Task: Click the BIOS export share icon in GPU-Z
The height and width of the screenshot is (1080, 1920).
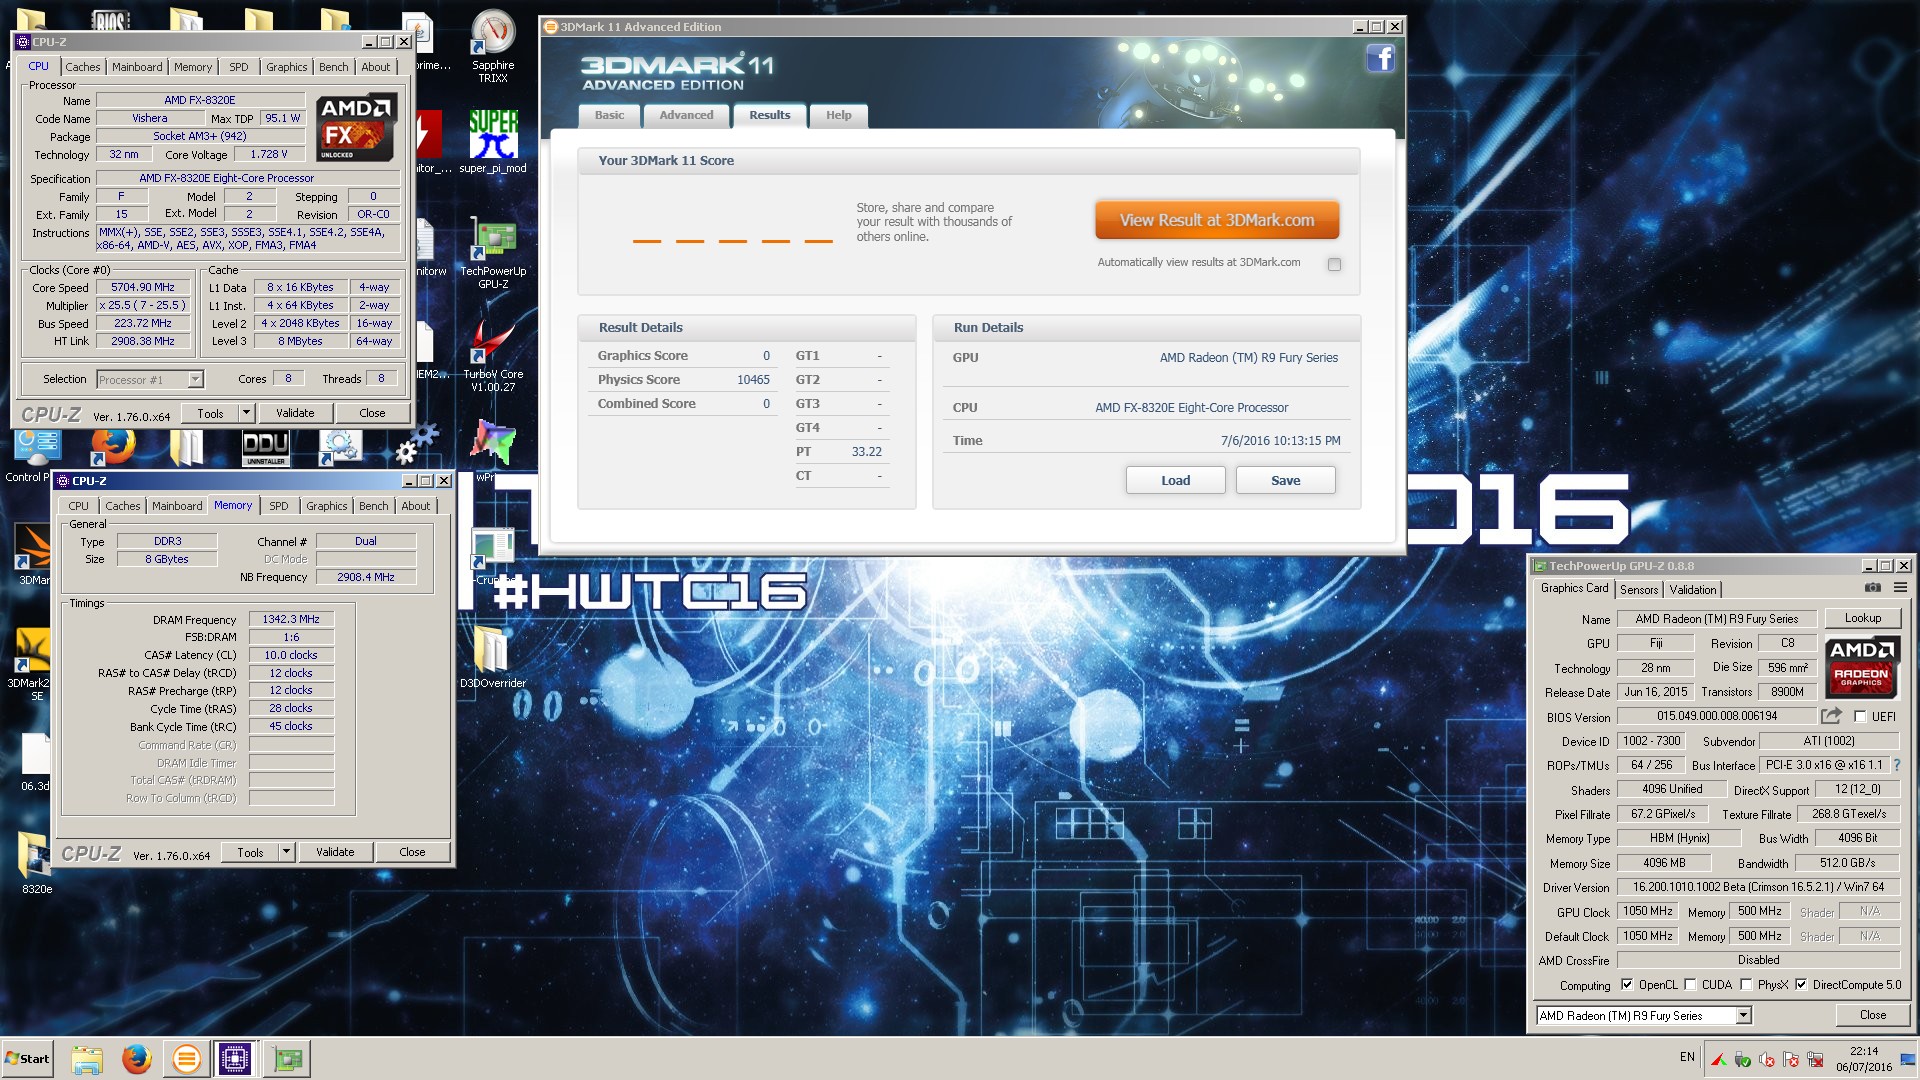Action: (1831, 716)
